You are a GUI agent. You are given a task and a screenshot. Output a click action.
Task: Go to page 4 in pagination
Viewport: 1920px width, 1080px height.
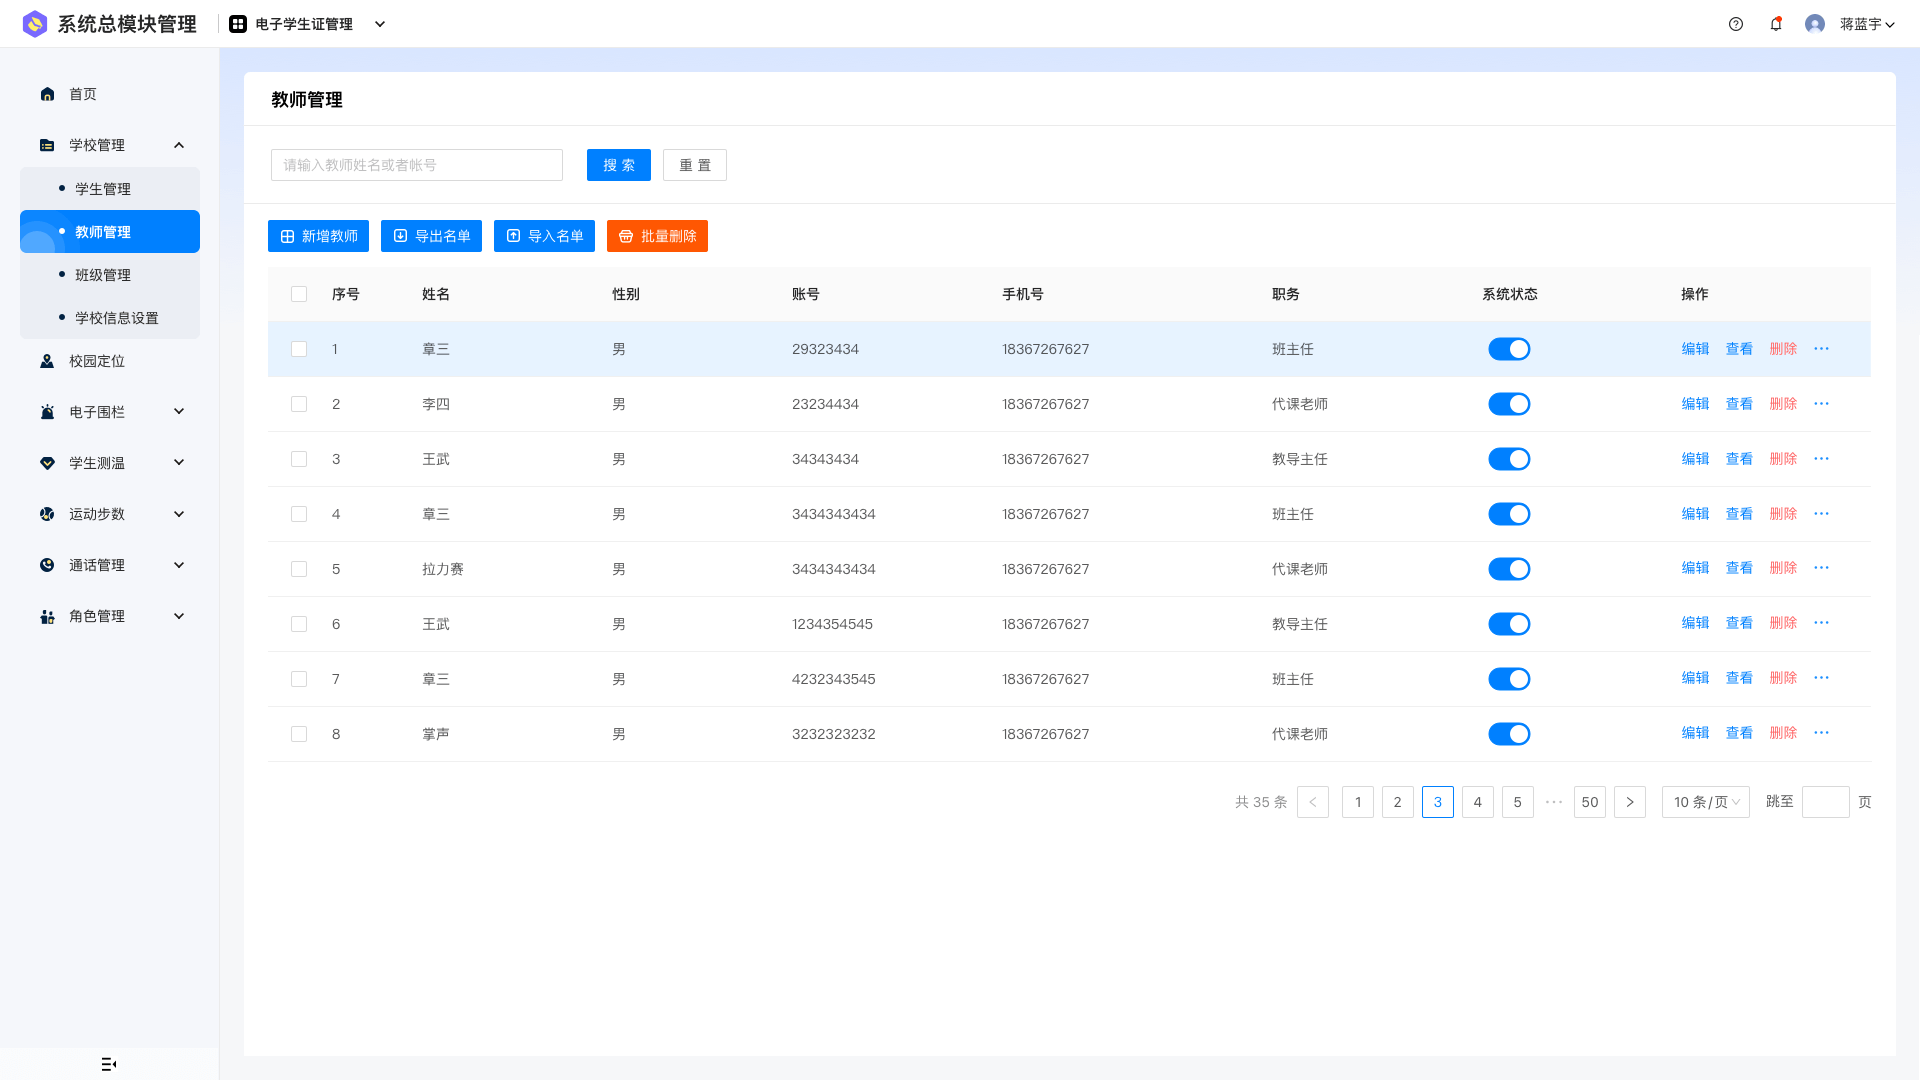click(1477, 802)
